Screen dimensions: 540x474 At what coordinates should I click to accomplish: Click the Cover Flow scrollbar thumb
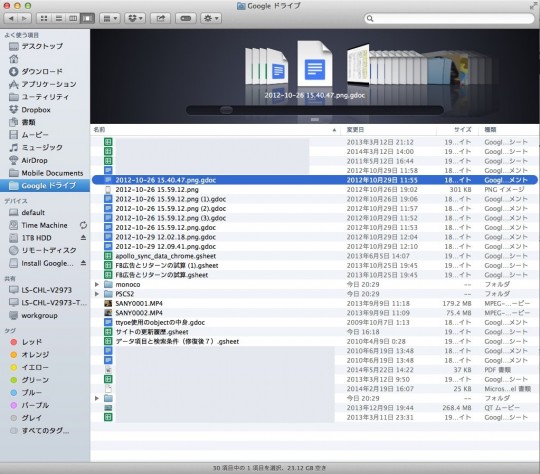(x=226, y=110)
